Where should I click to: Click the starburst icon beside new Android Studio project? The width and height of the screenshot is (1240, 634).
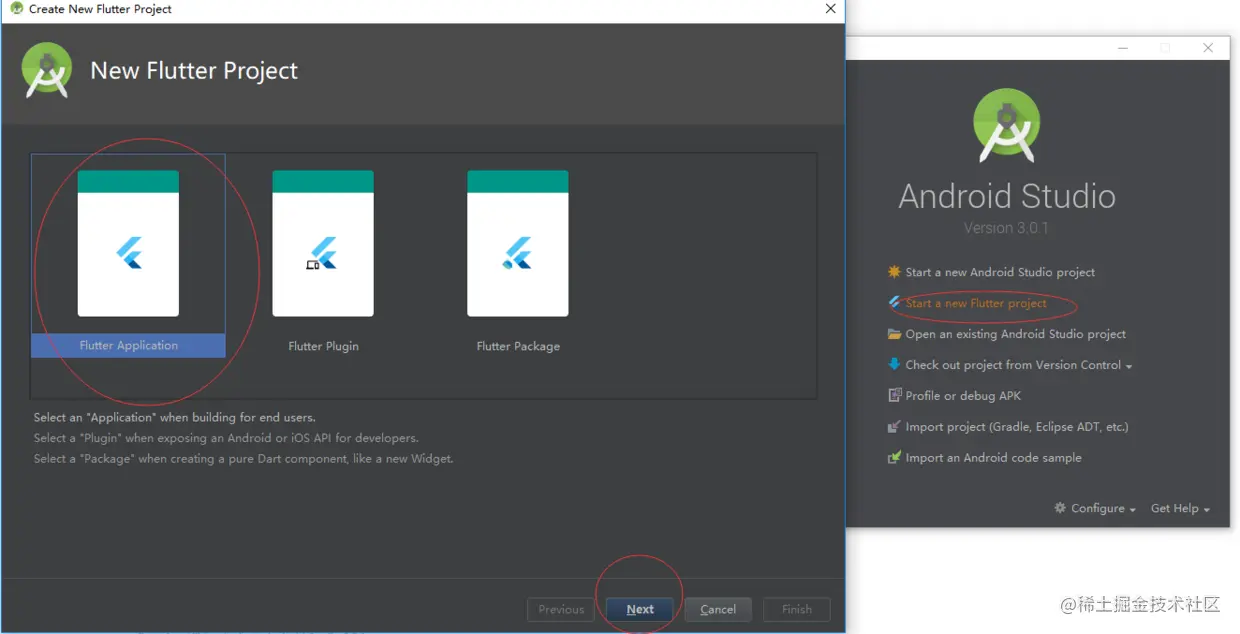pos(894,272)
